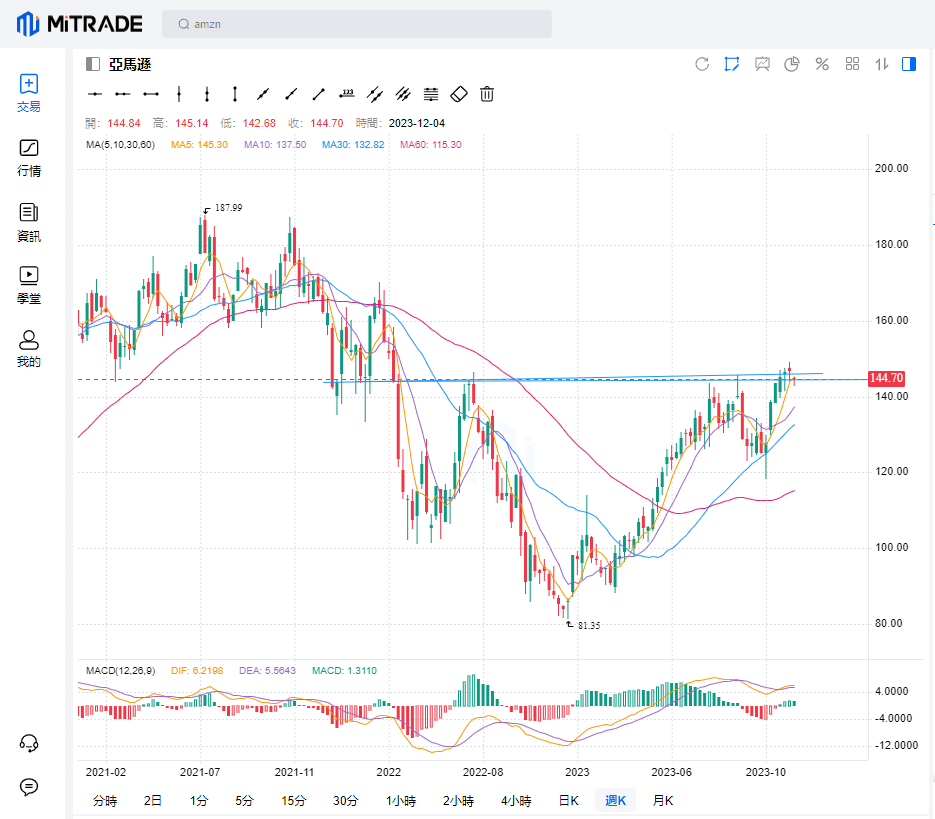This screenshot has height=819, width=935.
Task: Select the eraser drawing tool
Action: tap(459, 94)
